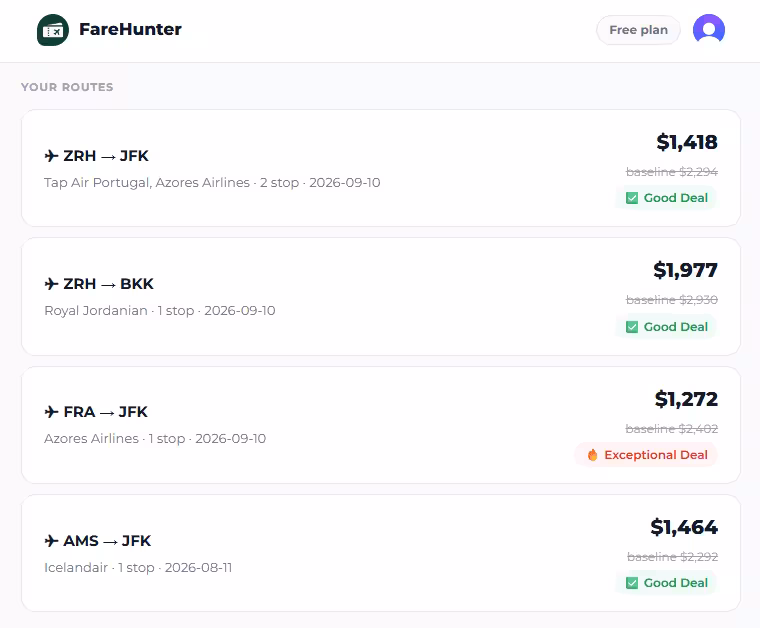Click green check icon on ZRH → BKK deal

(x=632, y=327)
